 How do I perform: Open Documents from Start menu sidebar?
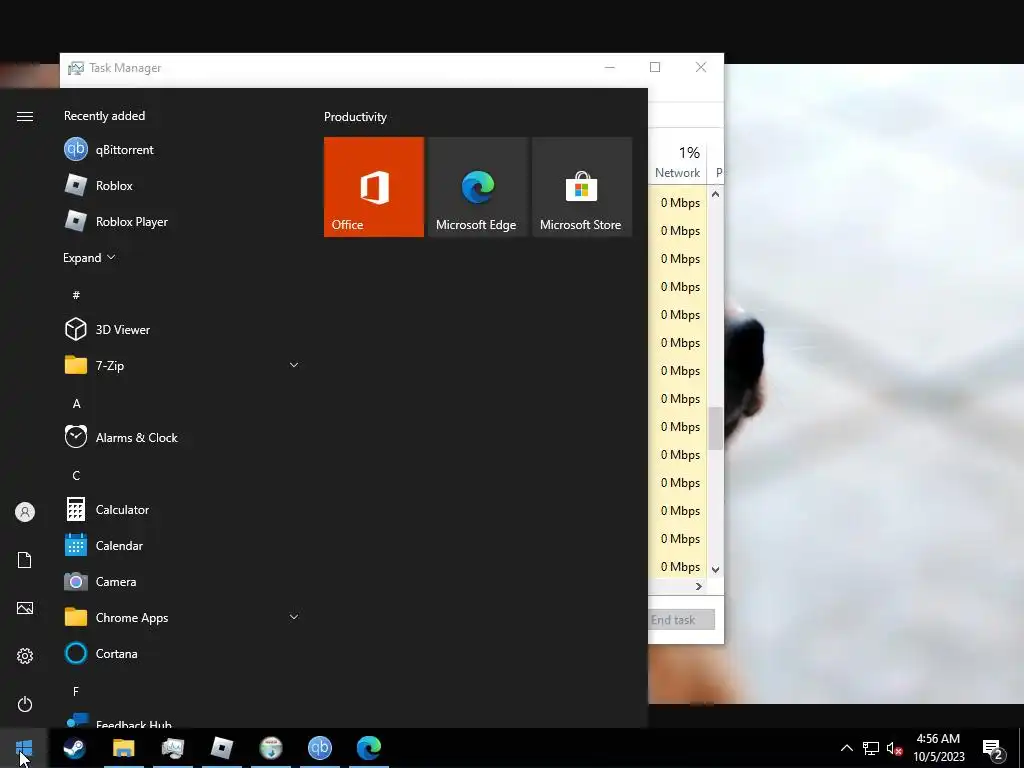[x=25, y=560]
